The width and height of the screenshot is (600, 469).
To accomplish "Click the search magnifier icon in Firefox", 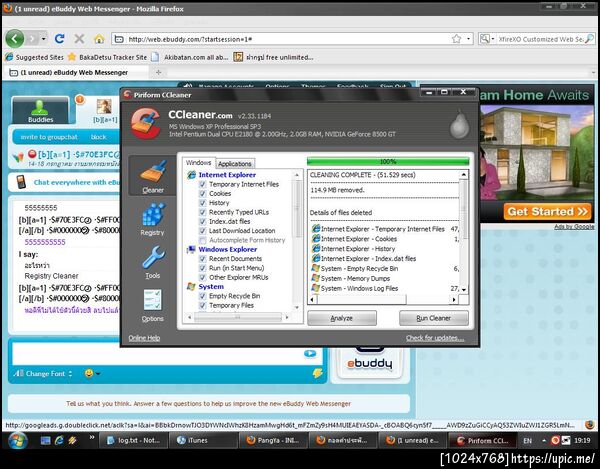I will 590,39.
